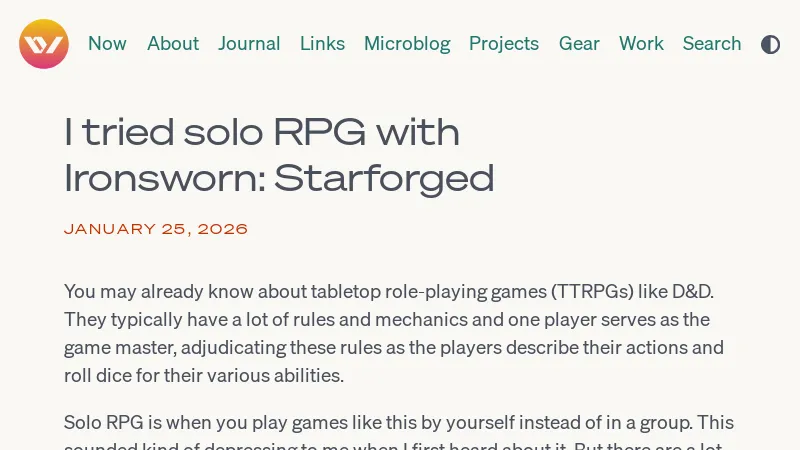Click the word "D&D" in the first paragraph
This screenshot has width=800, height=450.
coord(692,292)
